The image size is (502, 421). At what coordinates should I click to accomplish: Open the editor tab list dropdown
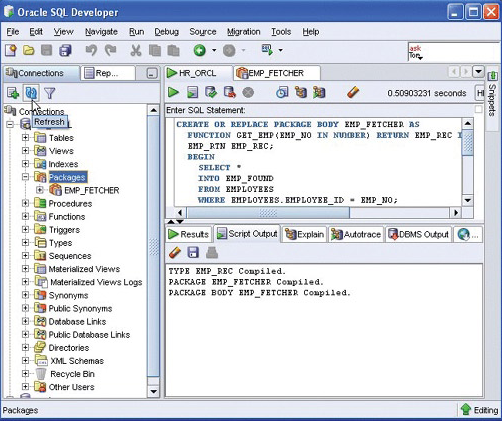478,71
